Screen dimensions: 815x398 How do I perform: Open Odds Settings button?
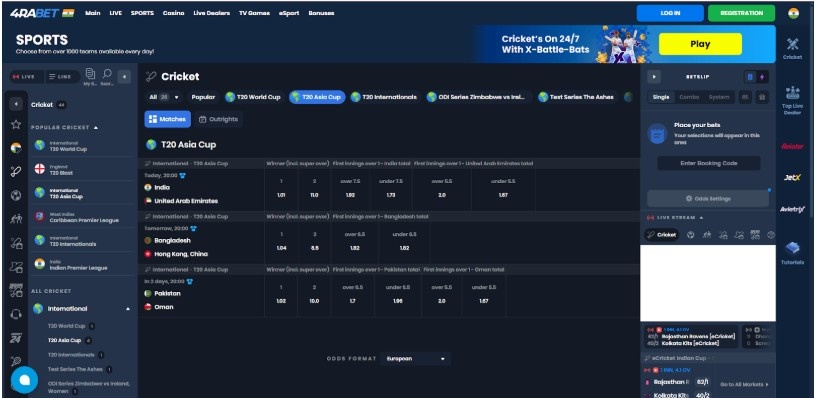pos(708,198)
